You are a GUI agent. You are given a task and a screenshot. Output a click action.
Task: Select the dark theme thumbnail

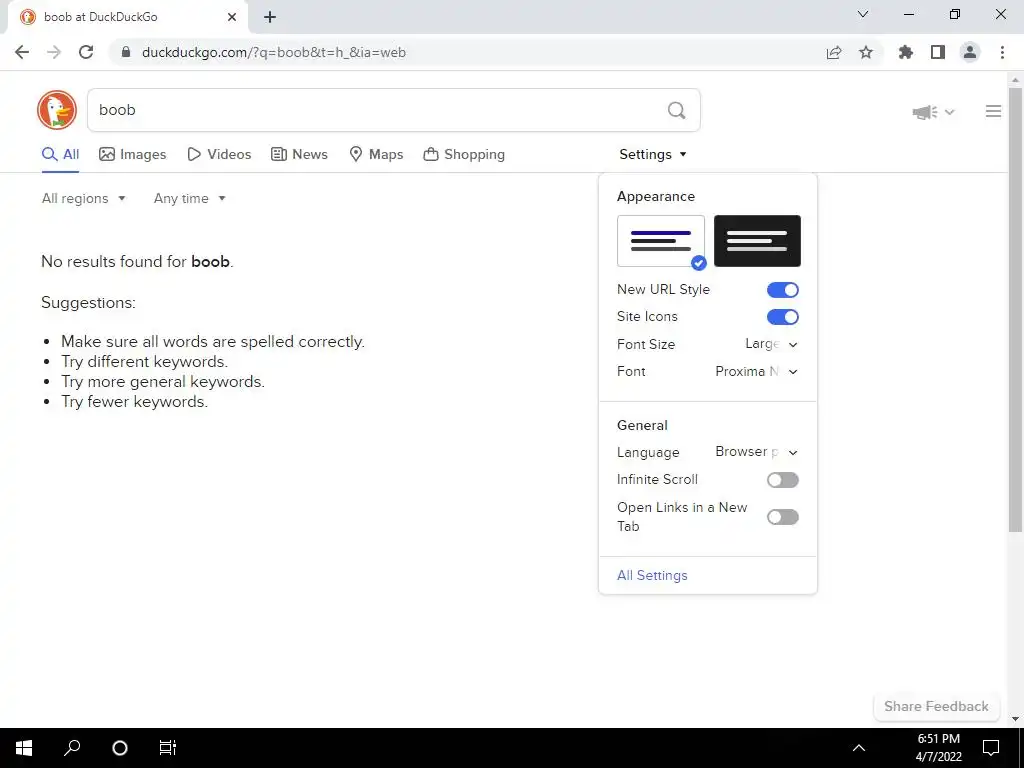point(758,241)
